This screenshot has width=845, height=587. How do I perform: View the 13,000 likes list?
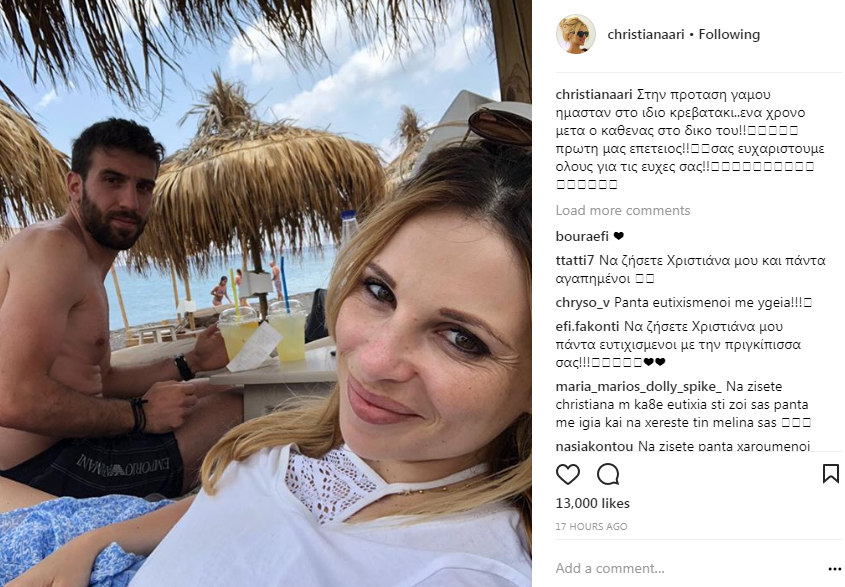click(x=592, y=503)
